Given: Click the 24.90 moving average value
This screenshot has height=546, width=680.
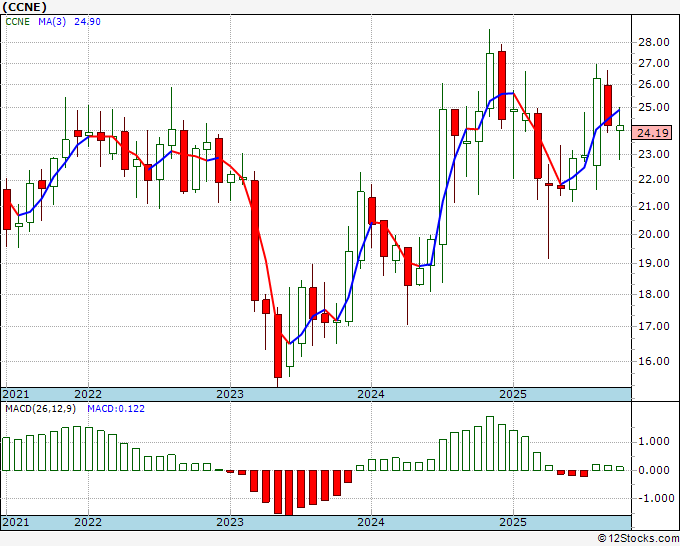Looking at the screenshot, I should tap(87, 21).
